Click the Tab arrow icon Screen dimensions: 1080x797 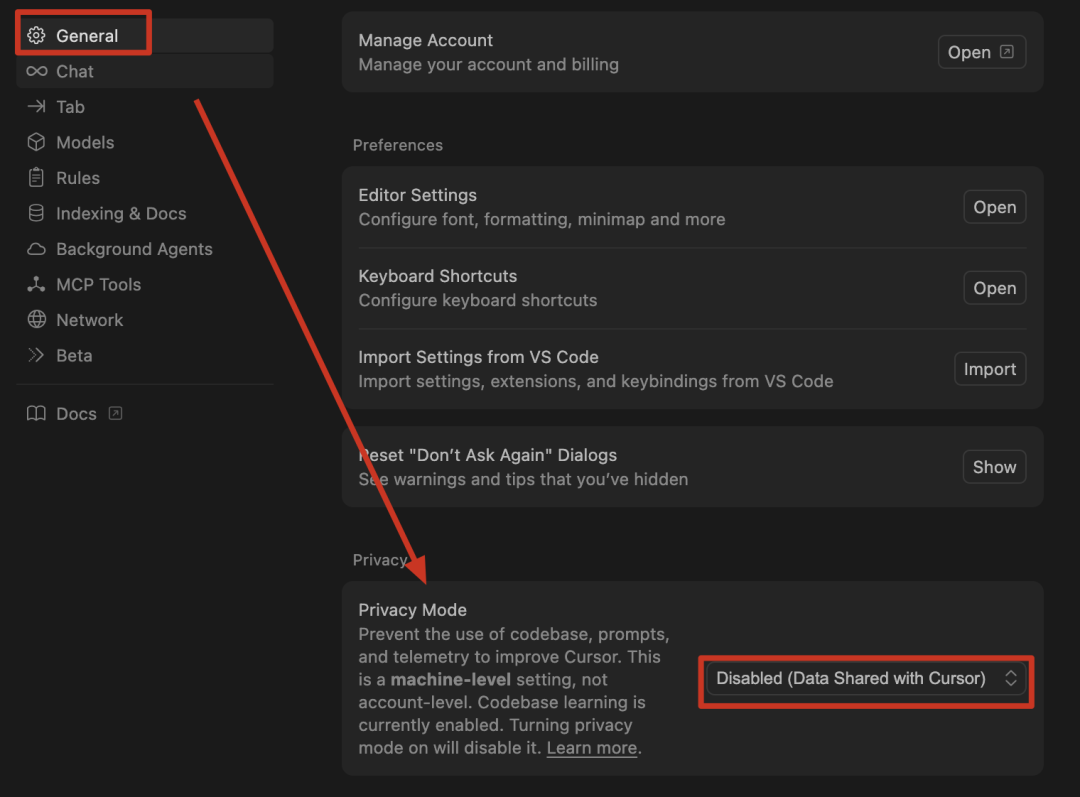(x=37, y=107)
